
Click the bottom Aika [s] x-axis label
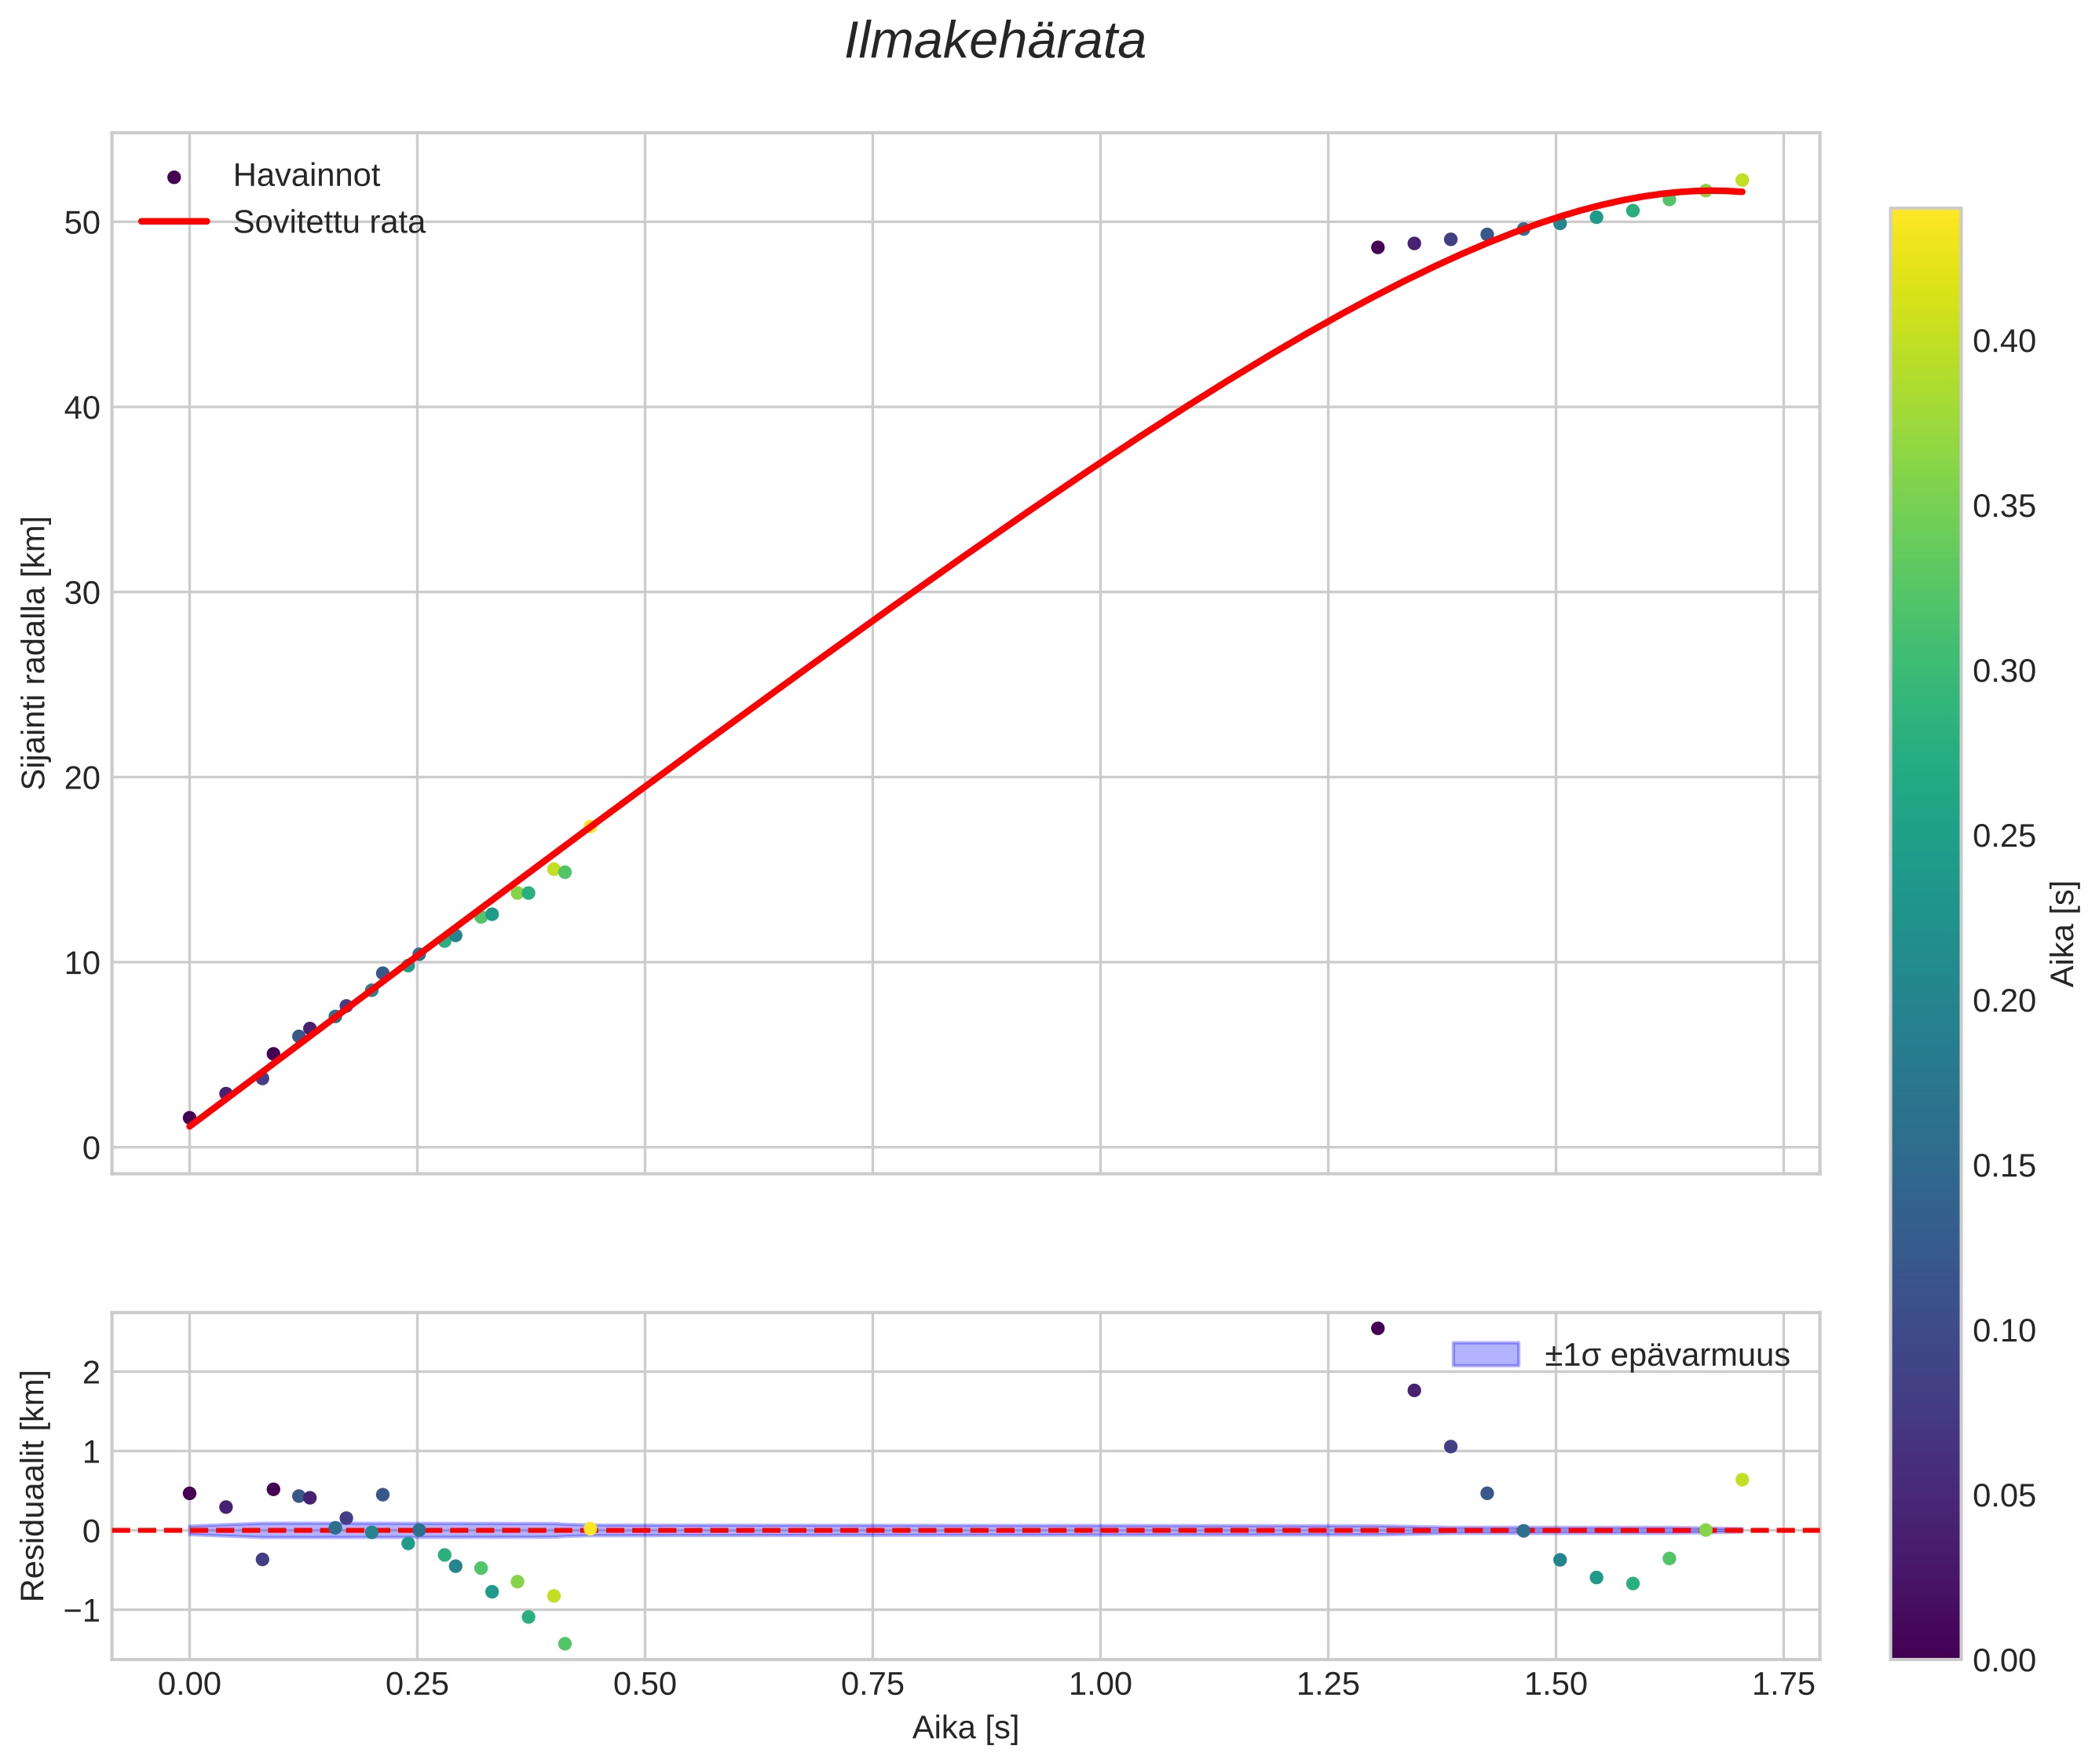point(964,1727)
